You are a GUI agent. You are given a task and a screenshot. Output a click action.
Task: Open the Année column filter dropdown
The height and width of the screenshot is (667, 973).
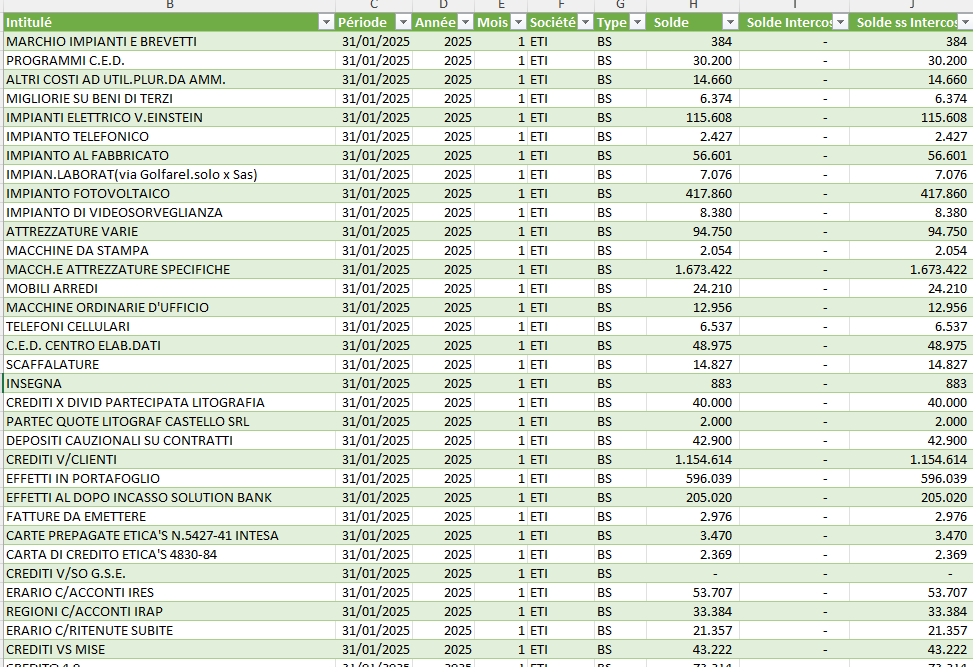click(465, 22)
